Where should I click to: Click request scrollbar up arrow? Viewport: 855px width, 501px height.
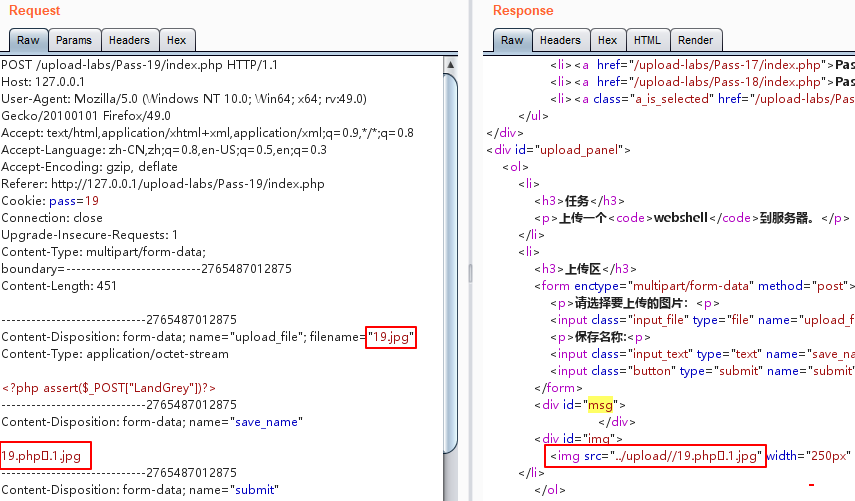click(x=450, y=64)
